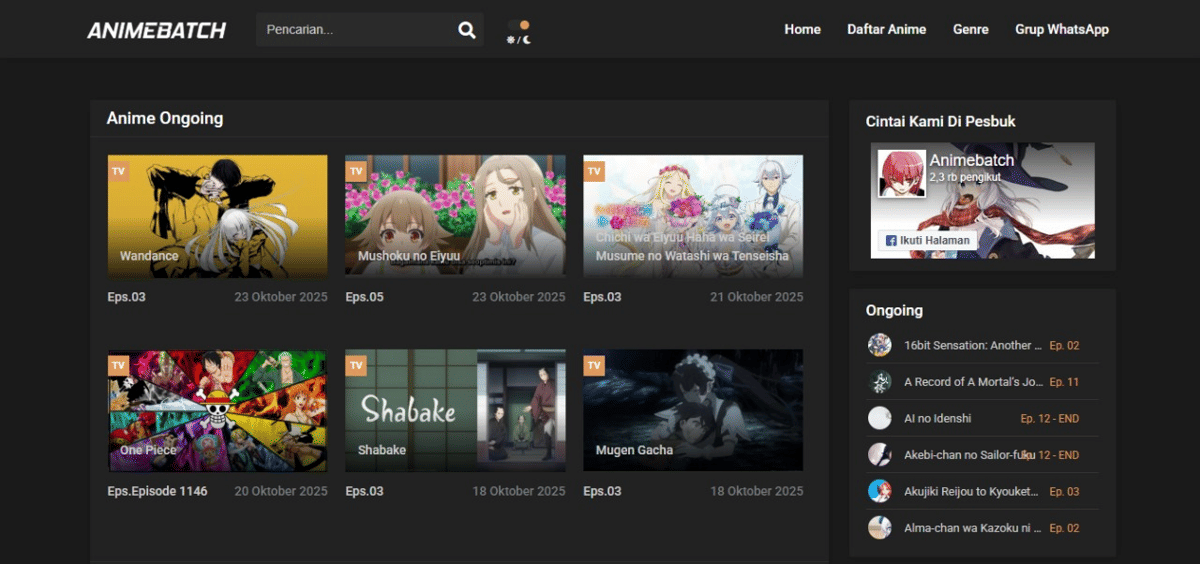Click the TV badge on Chichi wa Eiyuu card
1200x564 pixels.
(x=594, y=172)
